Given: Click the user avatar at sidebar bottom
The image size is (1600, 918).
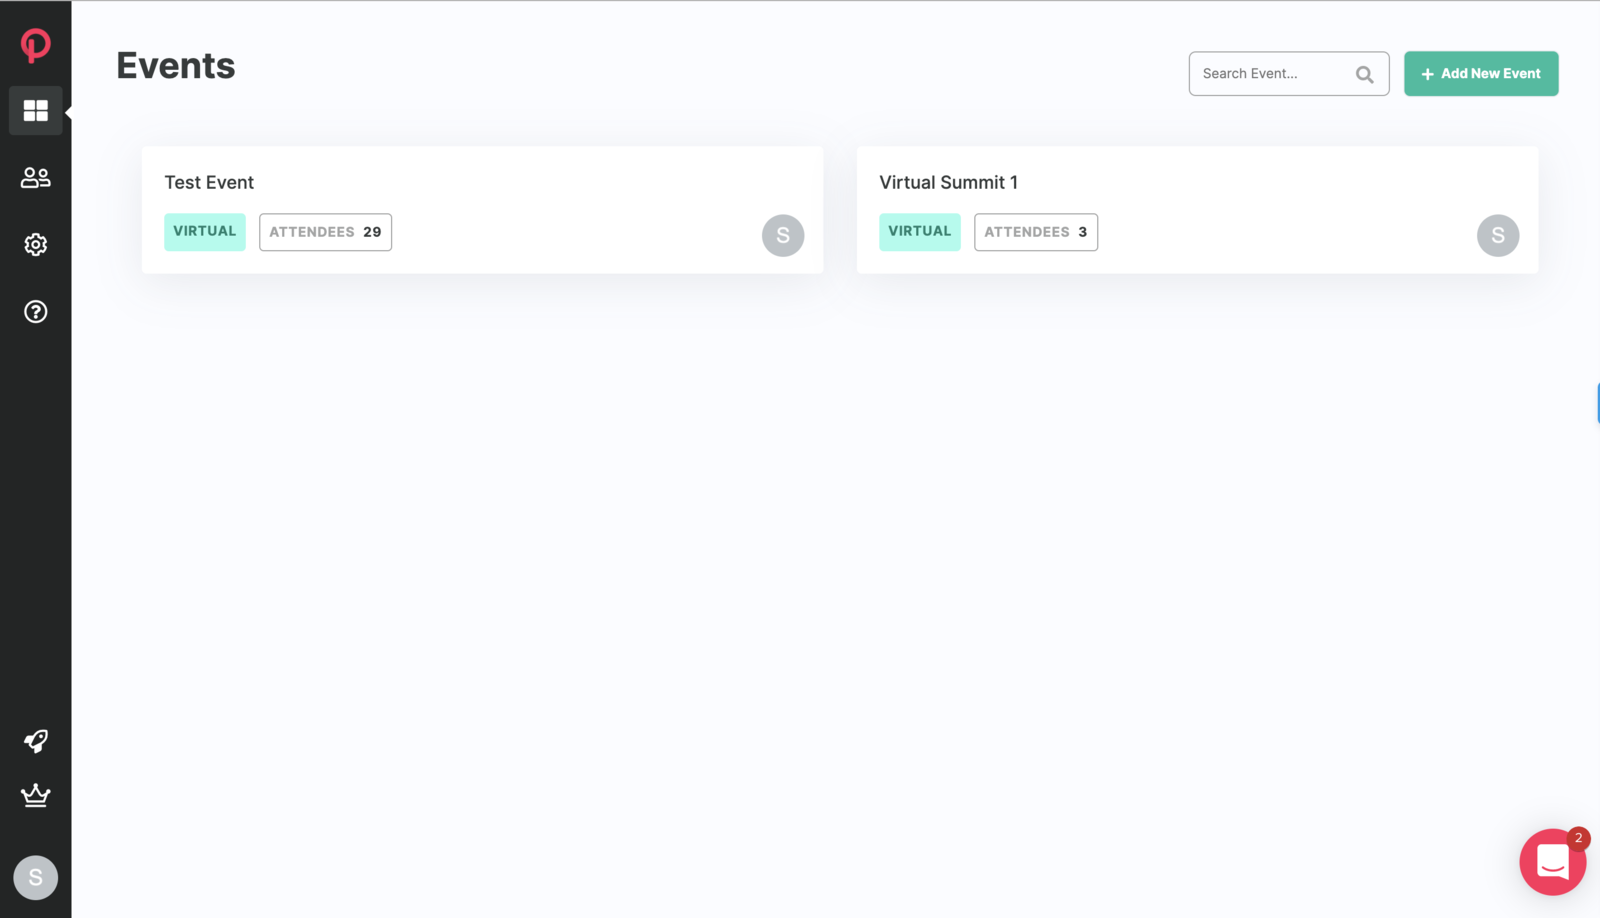Looking at the screenshot, I should point(36,877).
